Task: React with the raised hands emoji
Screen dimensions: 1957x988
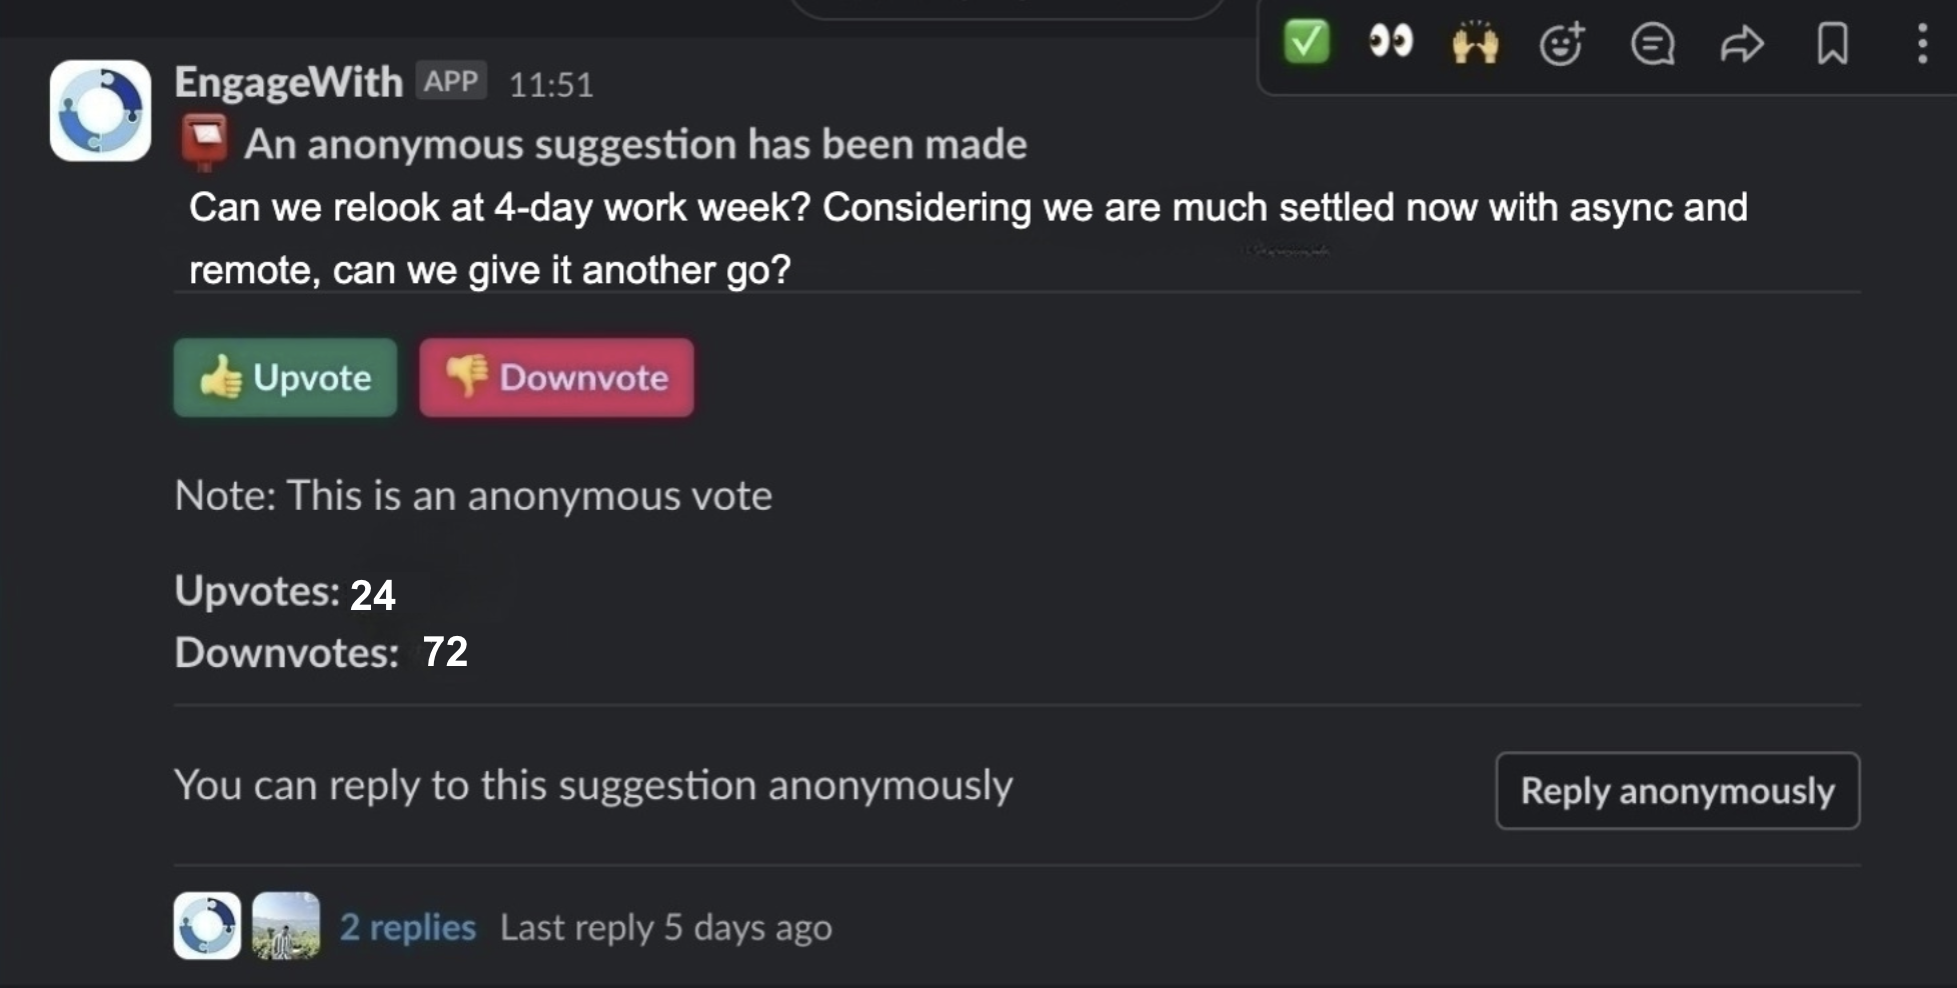Action: (1475, 43)
